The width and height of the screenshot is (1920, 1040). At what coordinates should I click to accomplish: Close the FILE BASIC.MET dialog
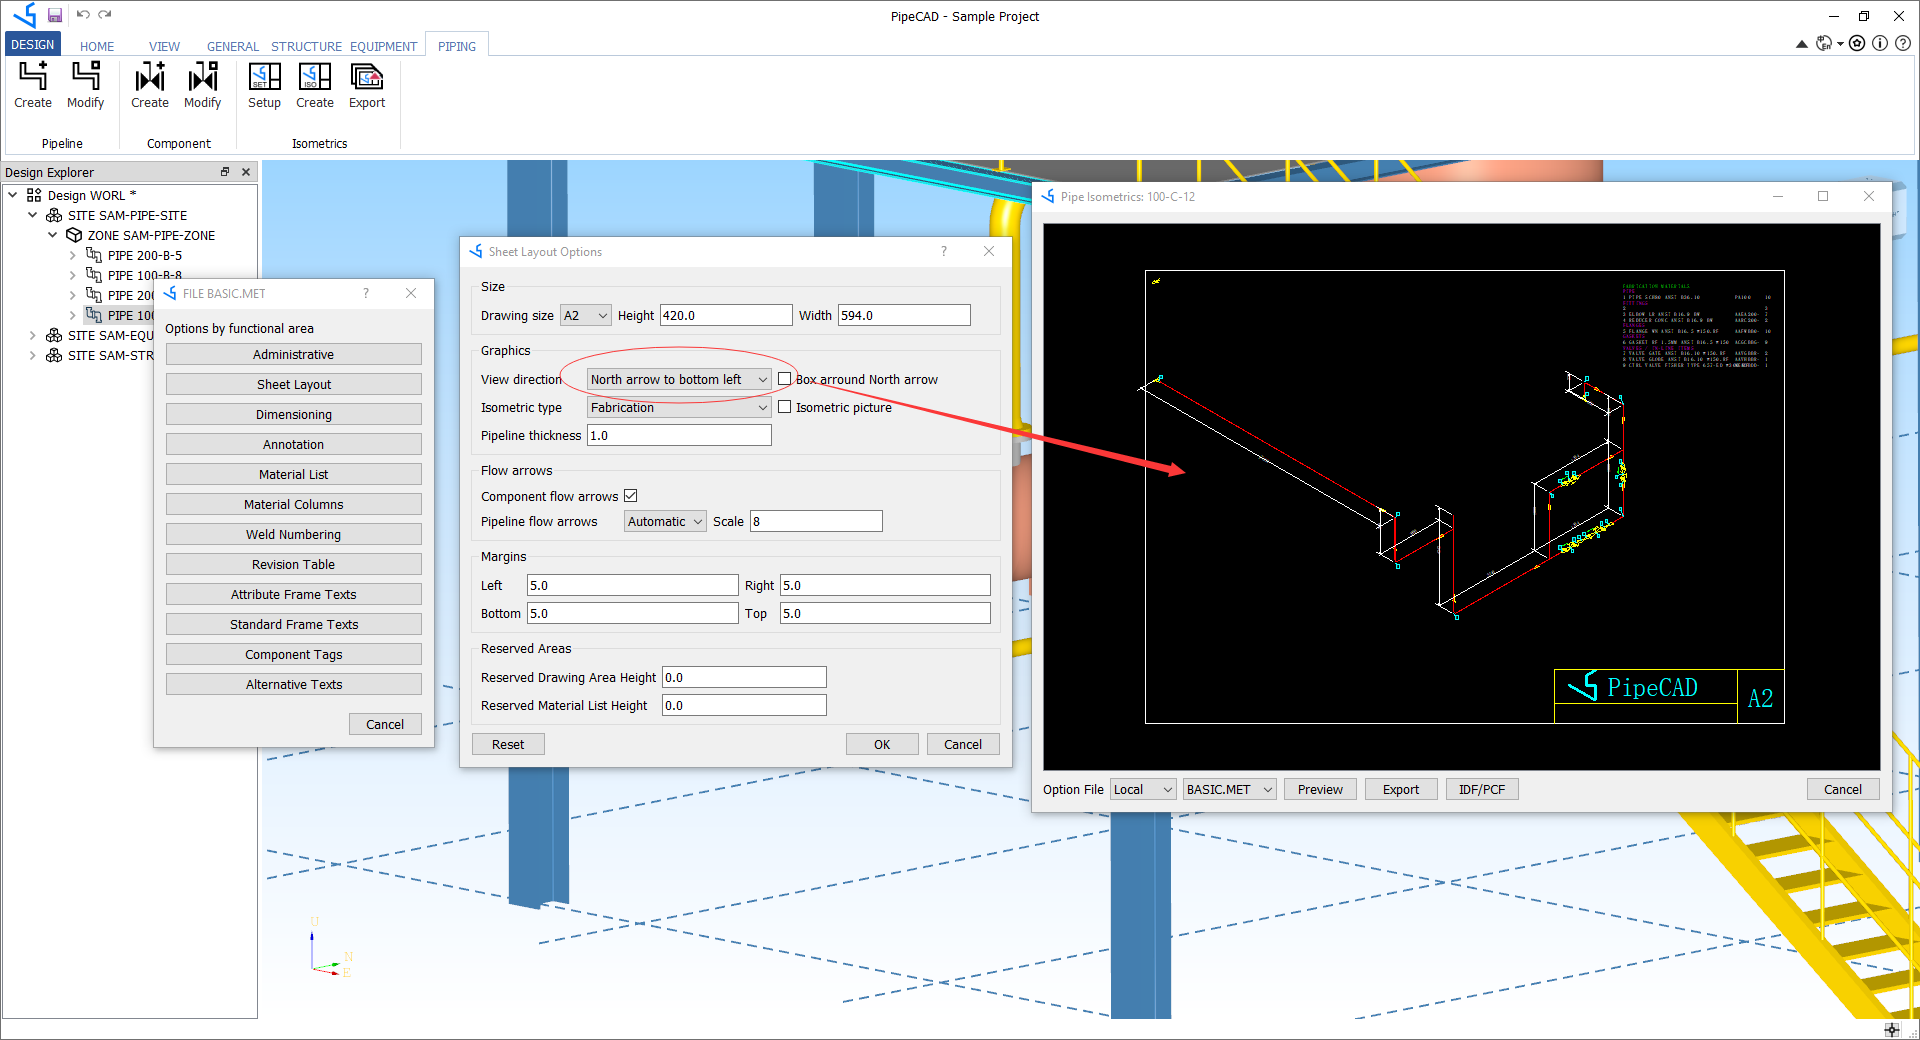point(411,294)
